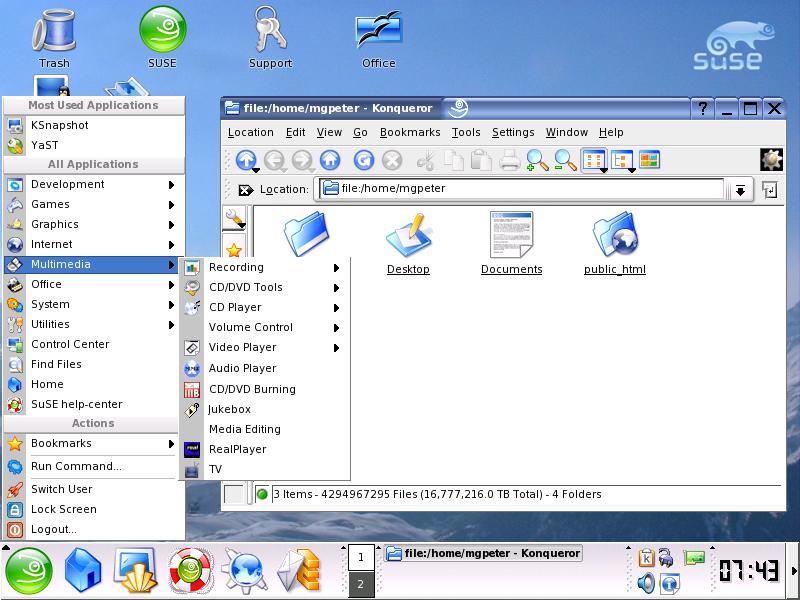Zoom out with magnifier minus icon
800x600 pixels.
tap(565, 160)
